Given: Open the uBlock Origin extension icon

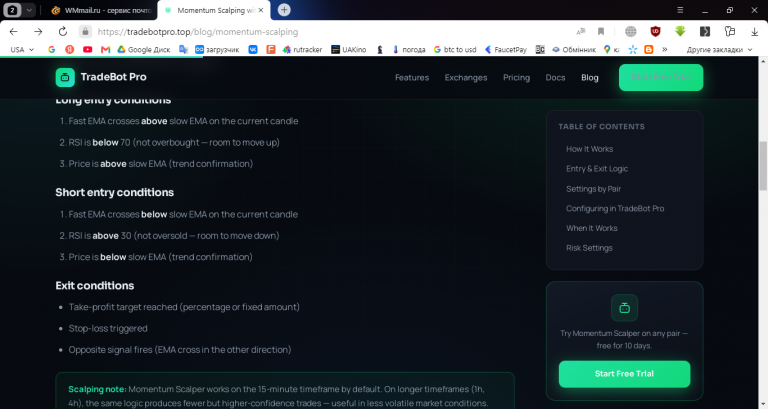Looking at the screenshot, I should coord(655,32).
